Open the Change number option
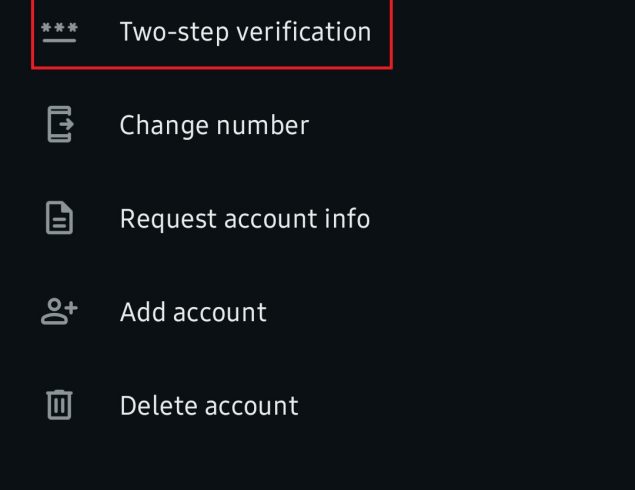635x490 pixels. (318, 125)
